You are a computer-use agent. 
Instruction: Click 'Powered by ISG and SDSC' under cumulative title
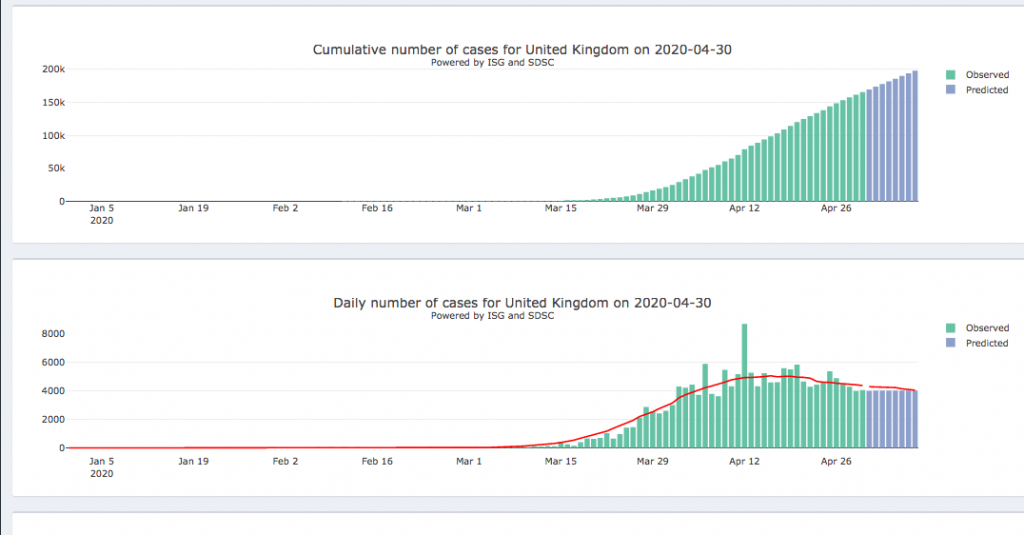492,62
